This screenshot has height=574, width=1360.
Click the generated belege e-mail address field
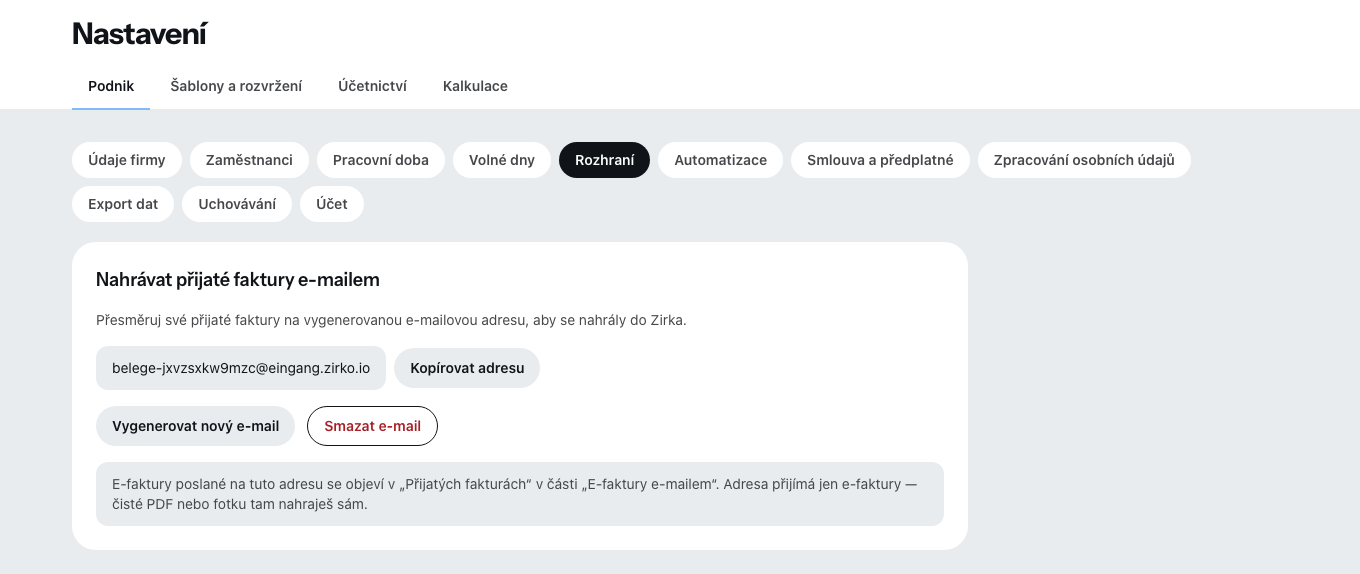pos(241,368)
